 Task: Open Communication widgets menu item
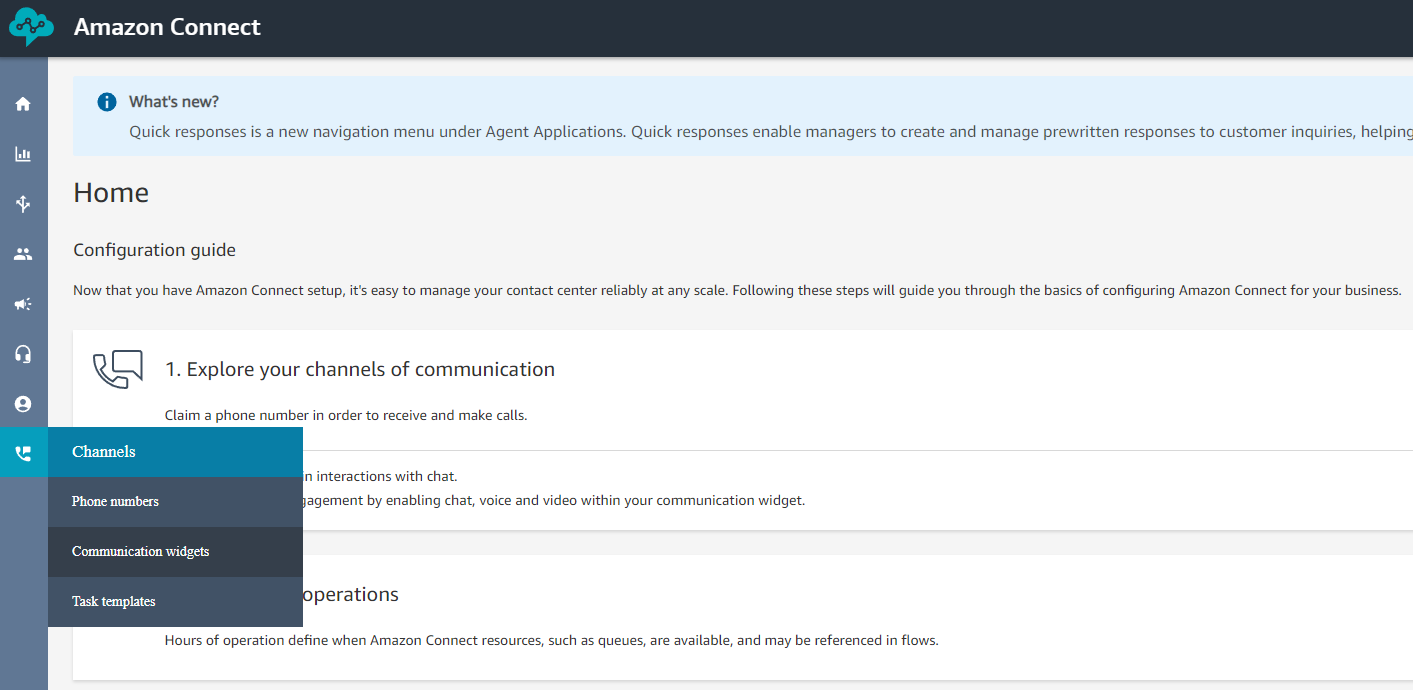(175, 552)
